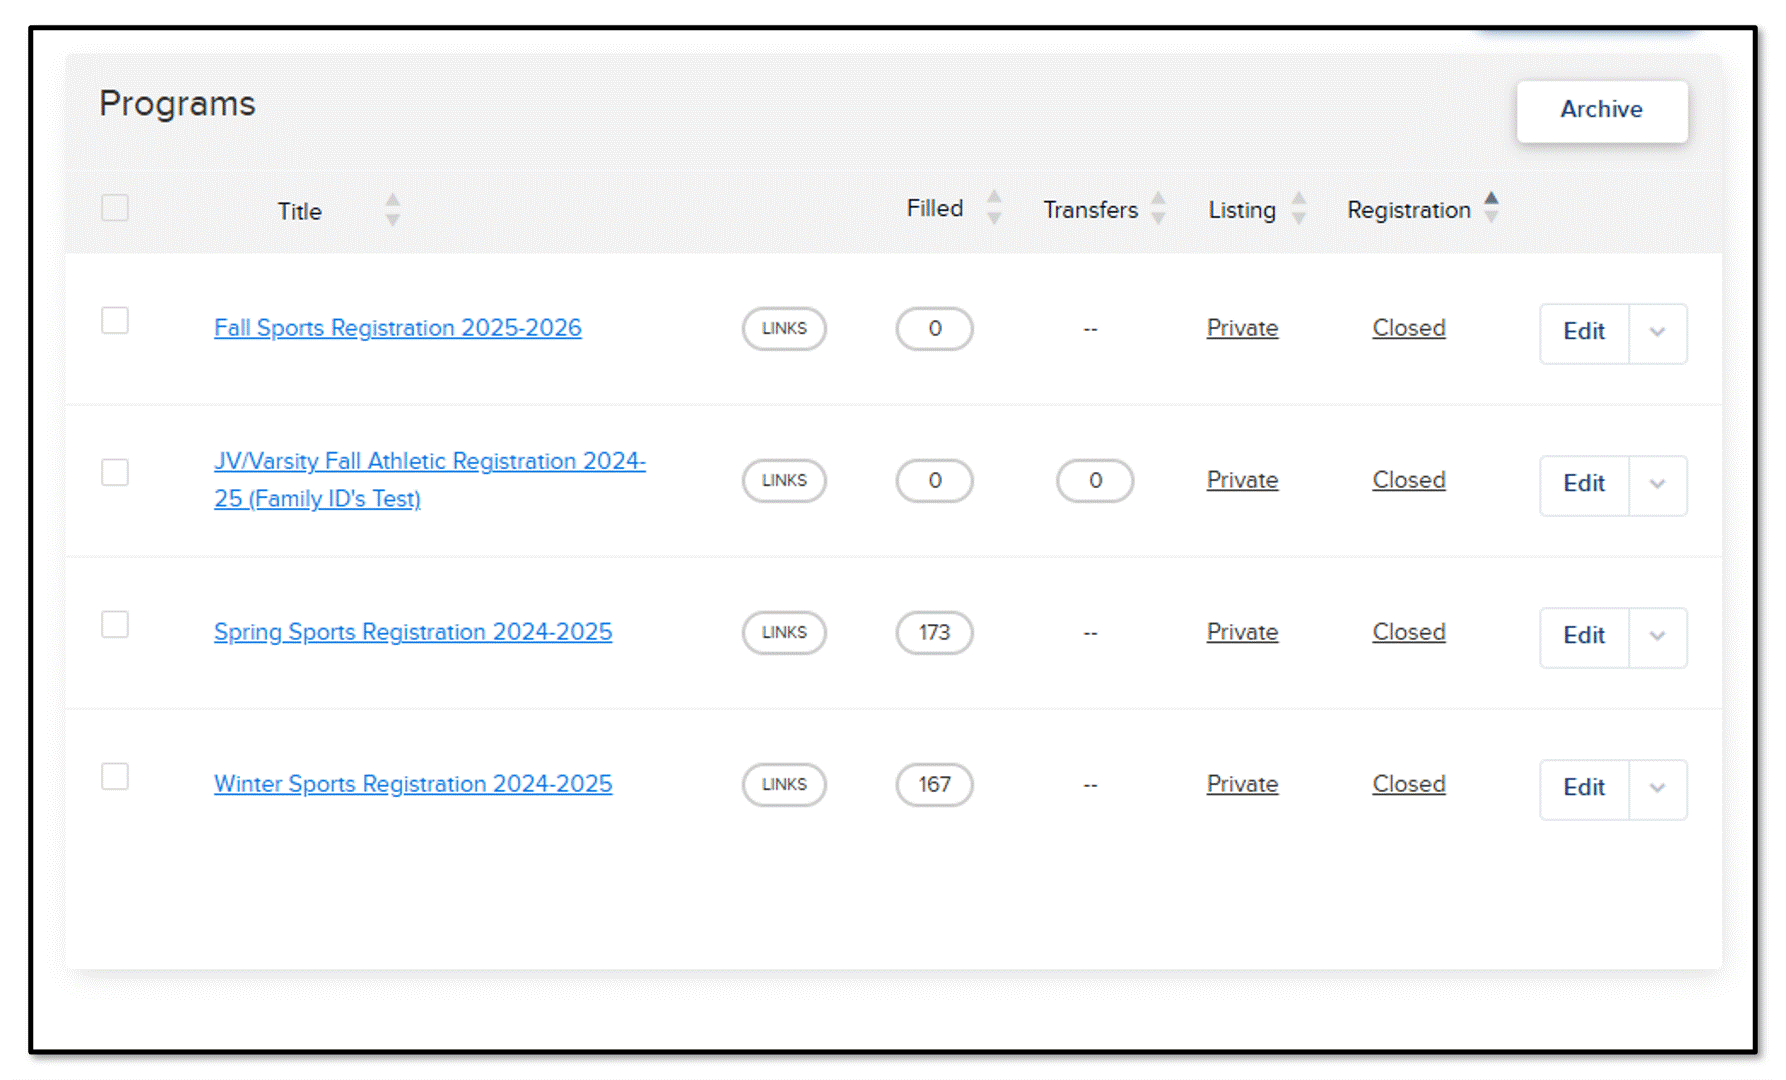Viewport: 1786px width, 1080px height.
Task: Edit the Winter Sports Registration 2024-2025 program
Action: [x=1584, y=789]
